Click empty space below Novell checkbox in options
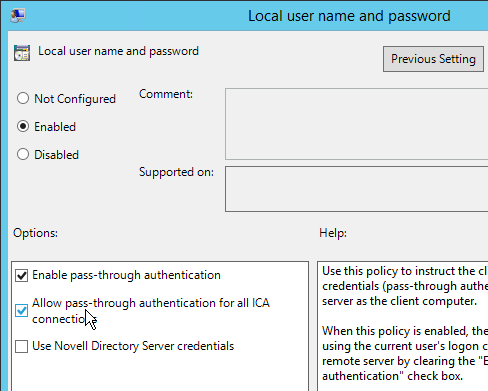 (160, 373)
